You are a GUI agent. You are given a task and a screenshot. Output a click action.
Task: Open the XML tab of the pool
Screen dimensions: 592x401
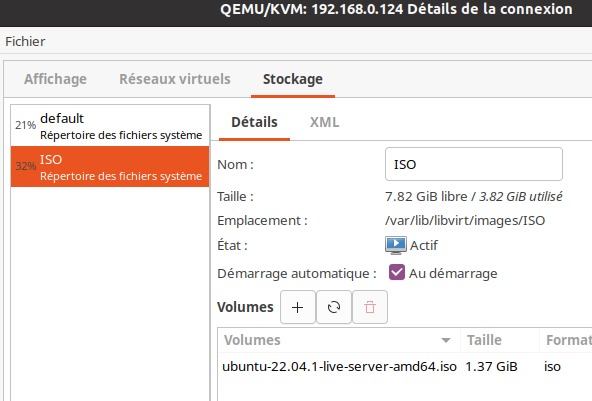(324, 122)
